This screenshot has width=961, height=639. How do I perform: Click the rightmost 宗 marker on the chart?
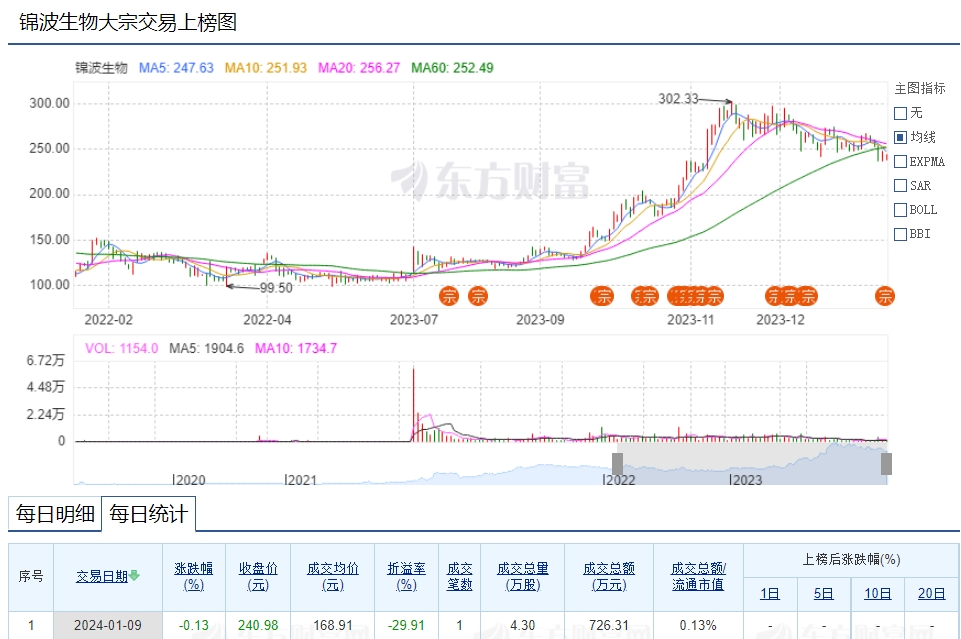point(885,295)
